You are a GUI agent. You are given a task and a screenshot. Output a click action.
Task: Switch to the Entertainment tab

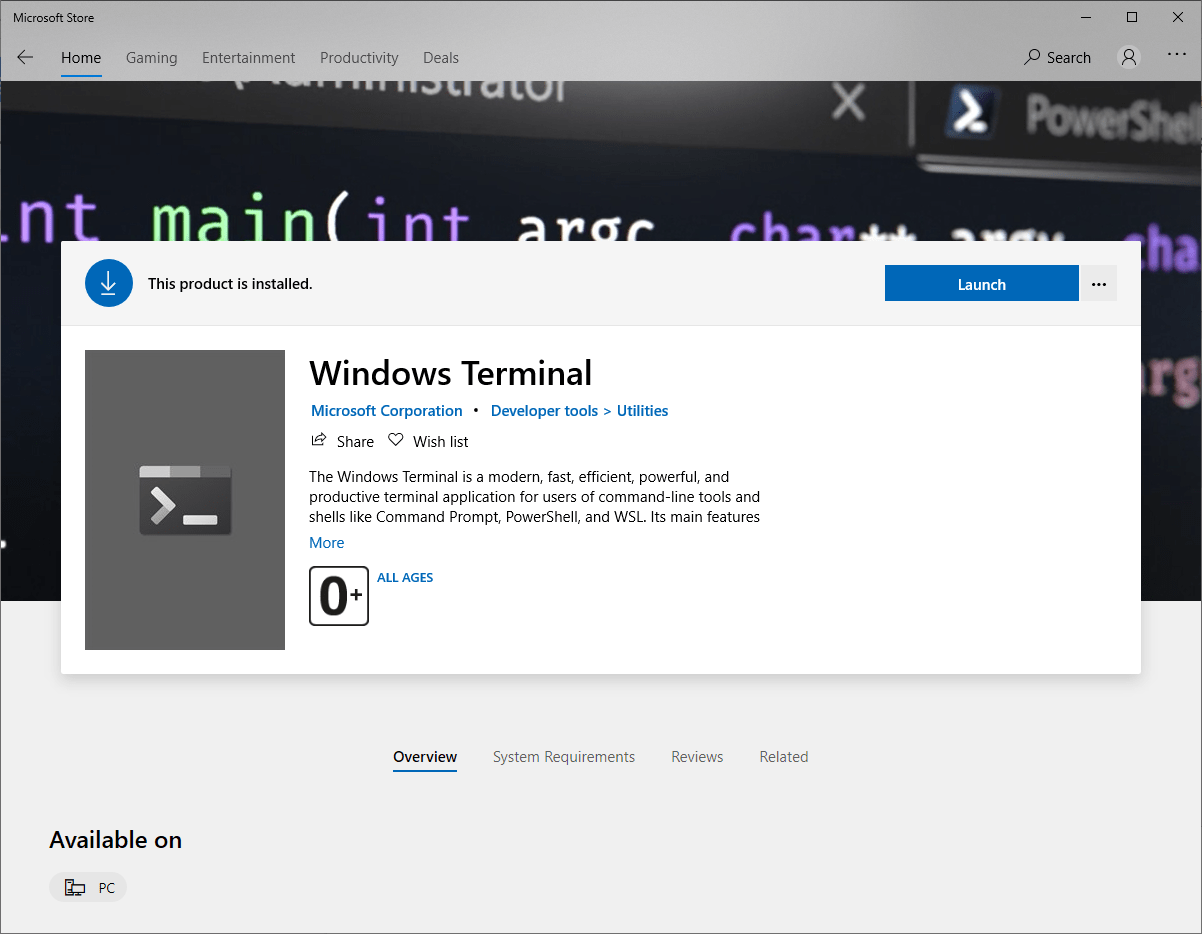[248, 58]
